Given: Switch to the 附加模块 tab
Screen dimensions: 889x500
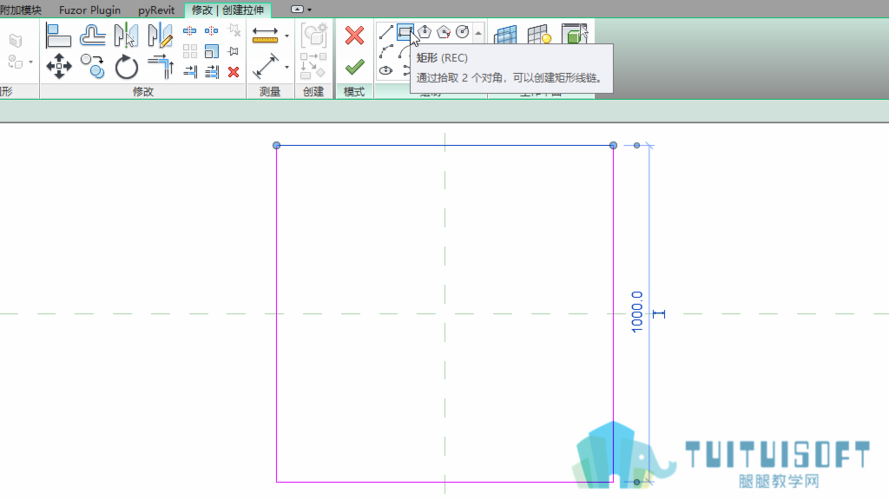Looking at the screenshot, I should click(x=21, y=10).
